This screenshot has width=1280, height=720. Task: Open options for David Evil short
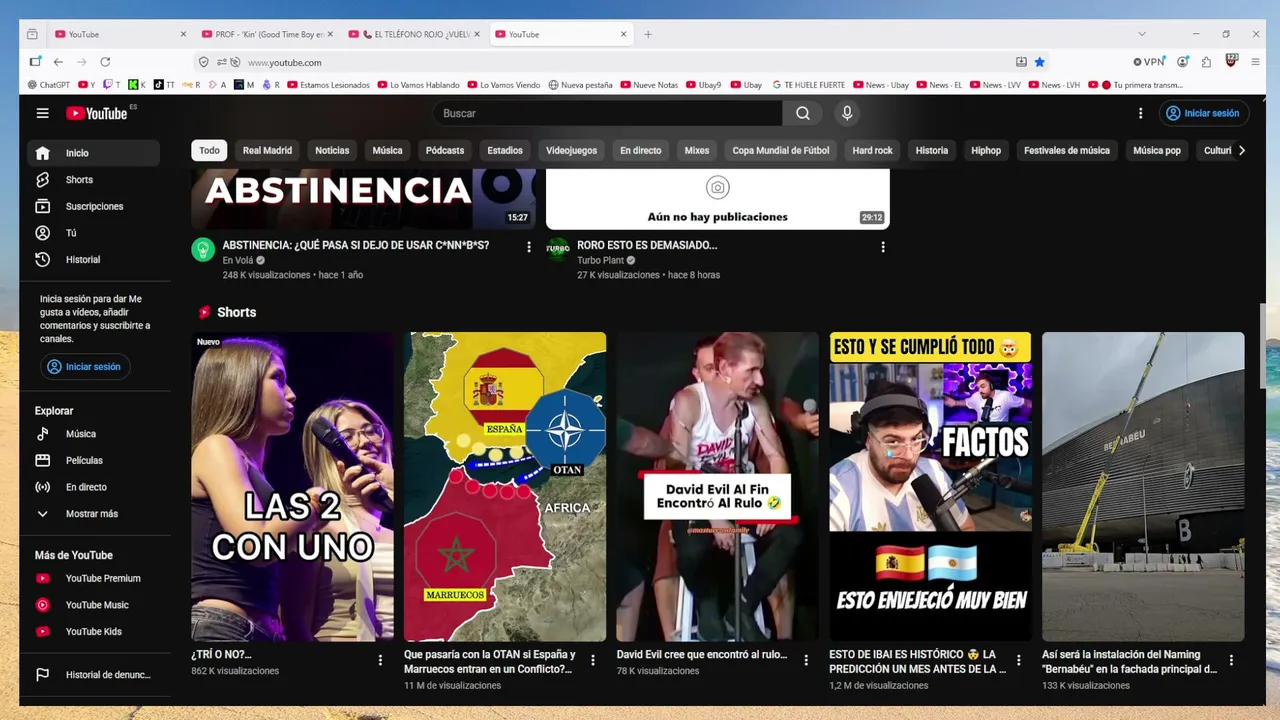(x=806, y=660)
